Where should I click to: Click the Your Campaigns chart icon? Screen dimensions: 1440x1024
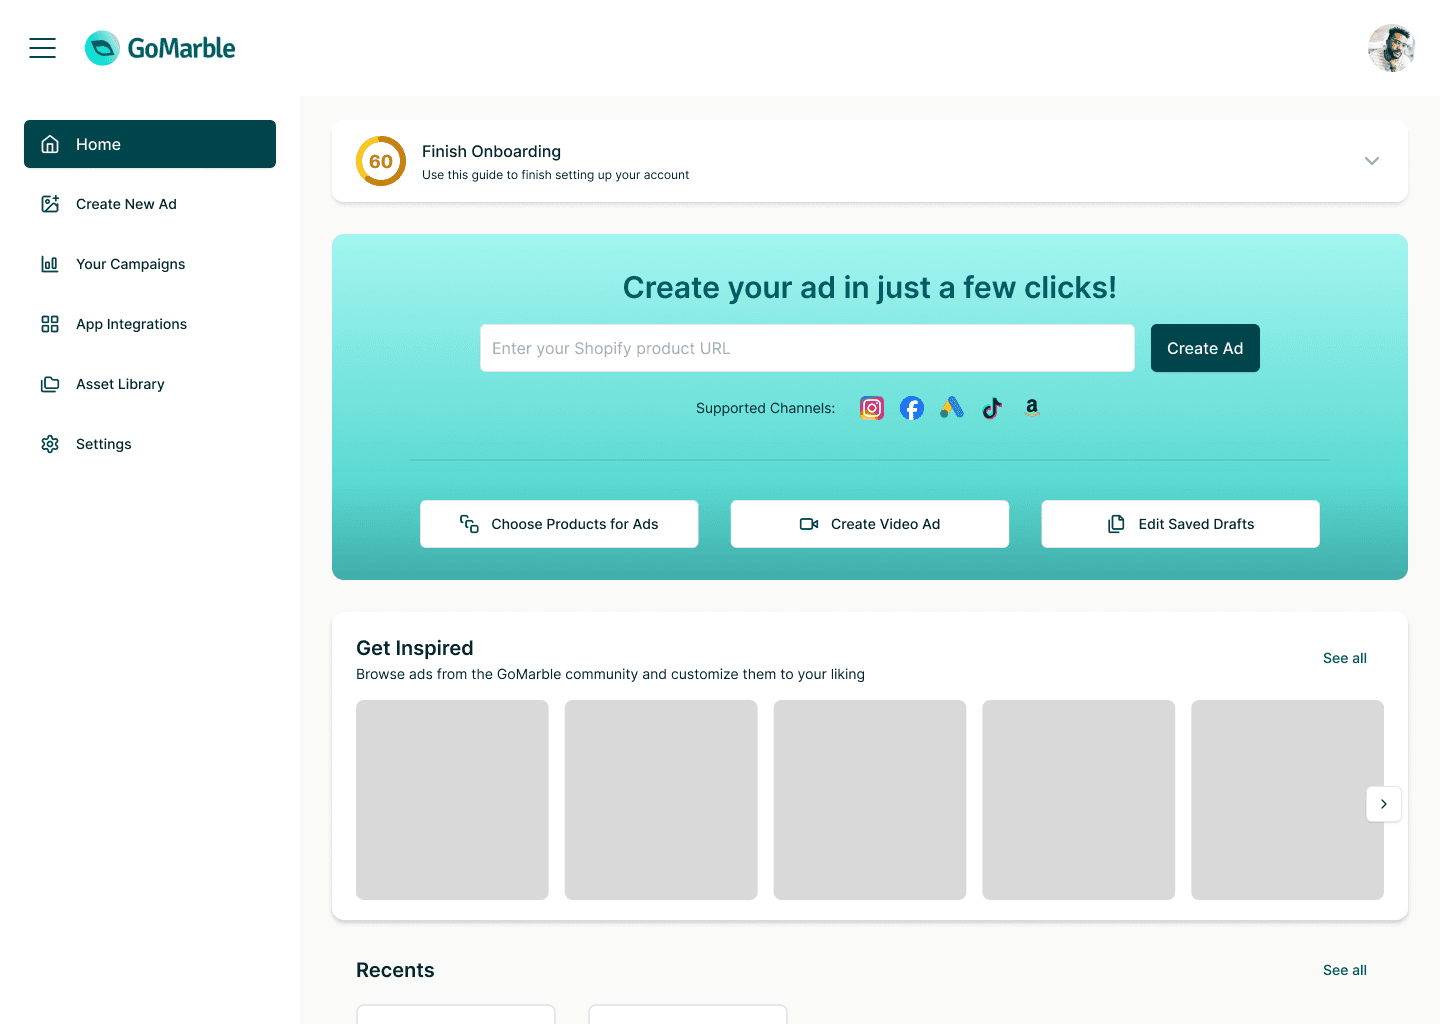pos(50,264)
